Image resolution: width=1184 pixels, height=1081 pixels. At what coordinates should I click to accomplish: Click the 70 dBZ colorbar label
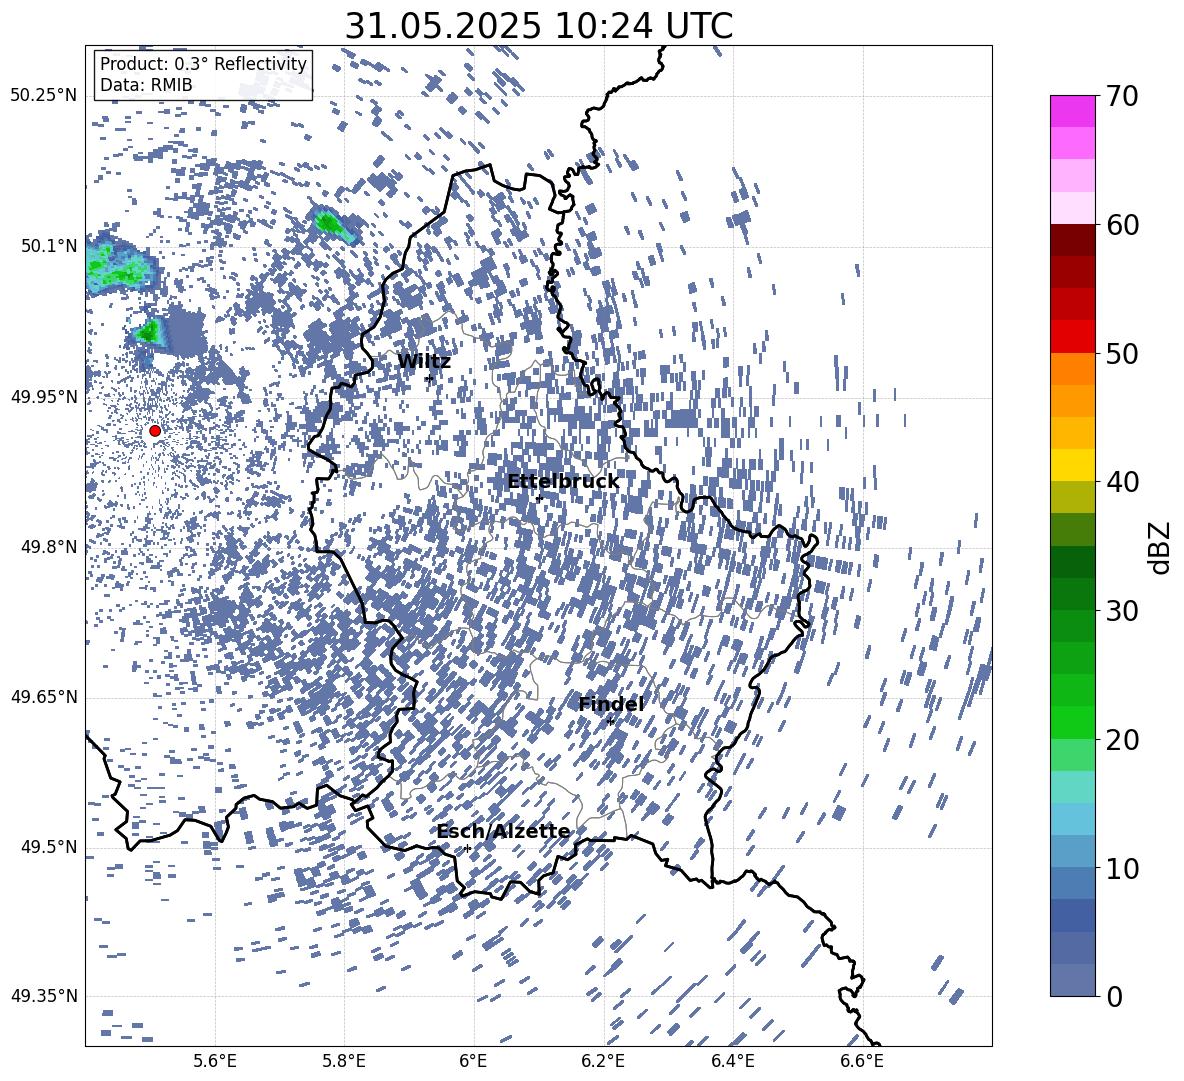pyautogui.click(x=1122, y=96)
